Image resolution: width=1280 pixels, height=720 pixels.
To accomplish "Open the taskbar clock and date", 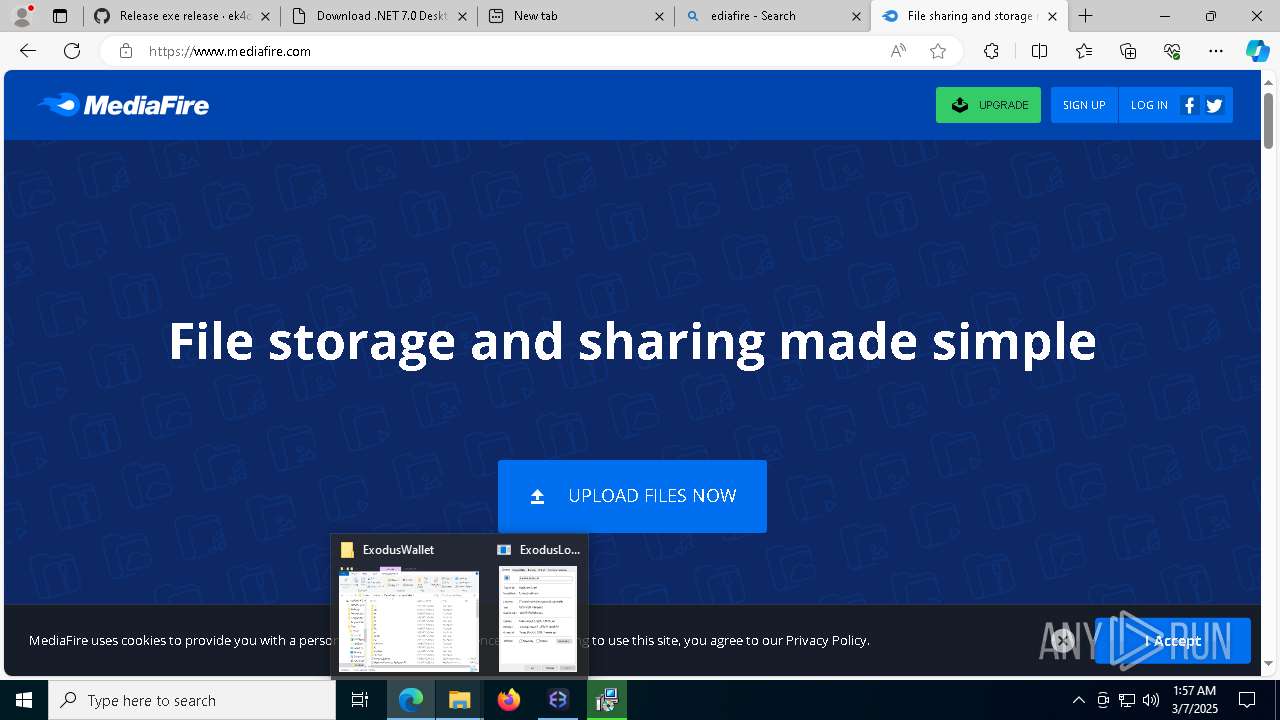I will click(x=1194, y=700).
